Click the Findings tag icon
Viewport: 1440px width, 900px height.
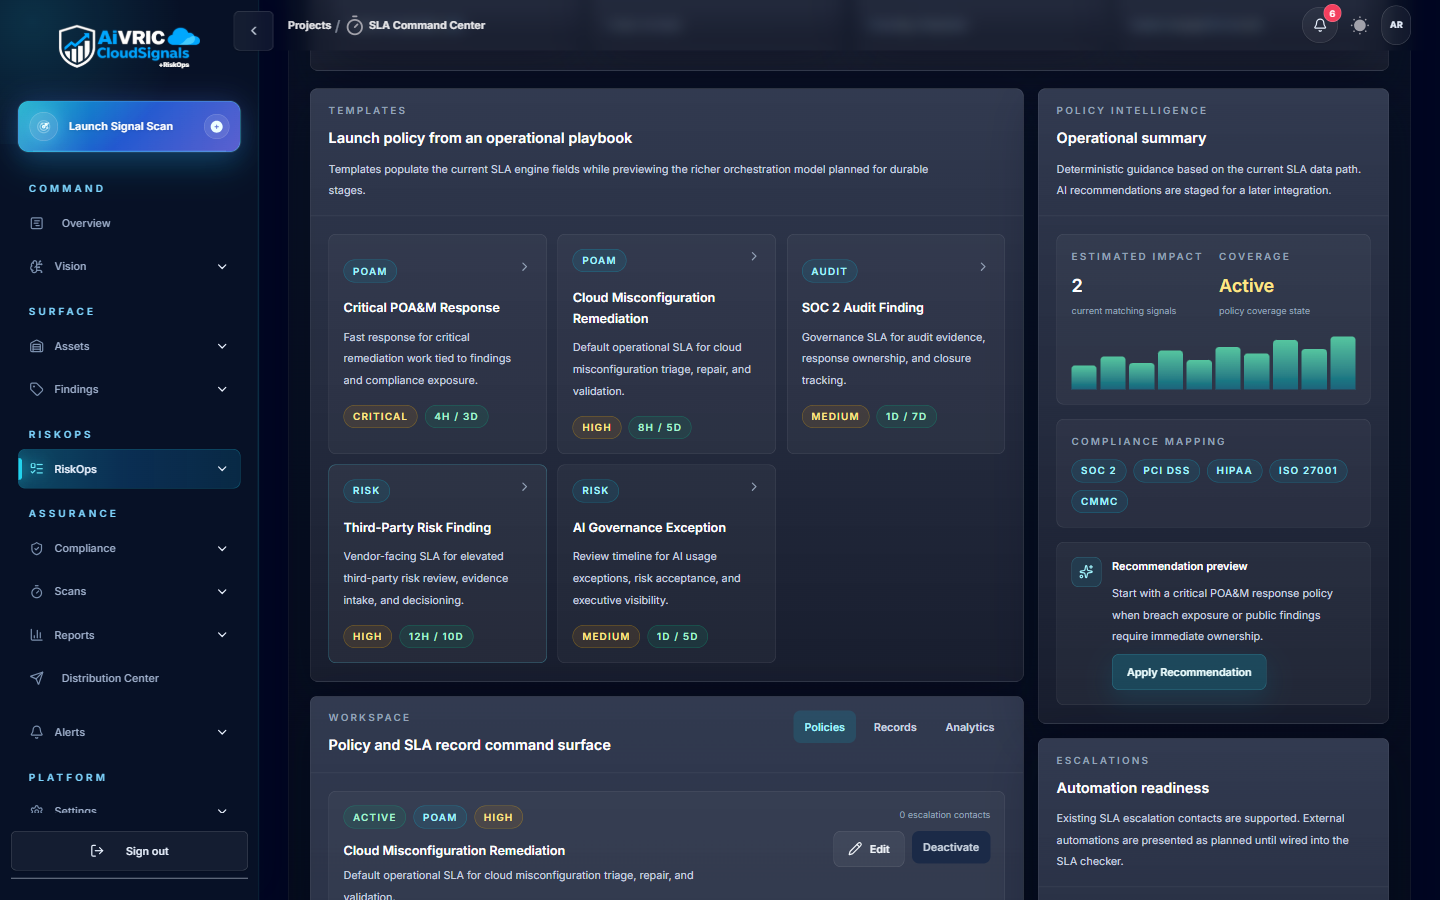click(x=37, y=389)
